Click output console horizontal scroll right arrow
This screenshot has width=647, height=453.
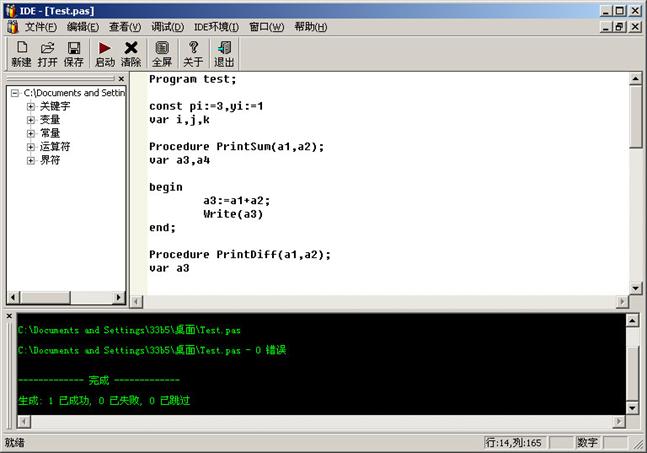click(619, 422)
